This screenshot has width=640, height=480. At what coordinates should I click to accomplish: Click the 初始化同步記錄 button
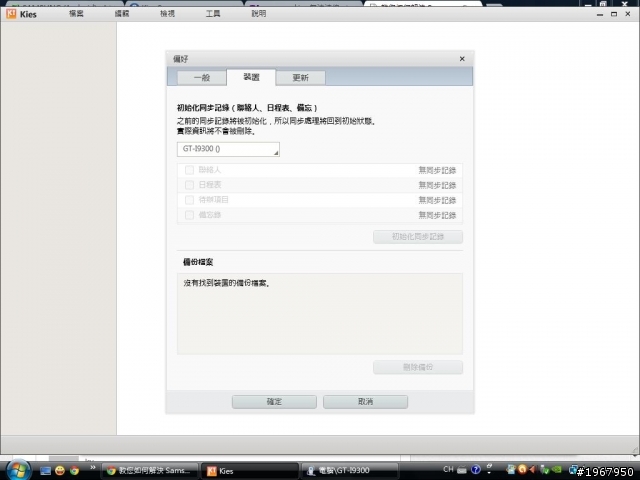pos(418,237)
